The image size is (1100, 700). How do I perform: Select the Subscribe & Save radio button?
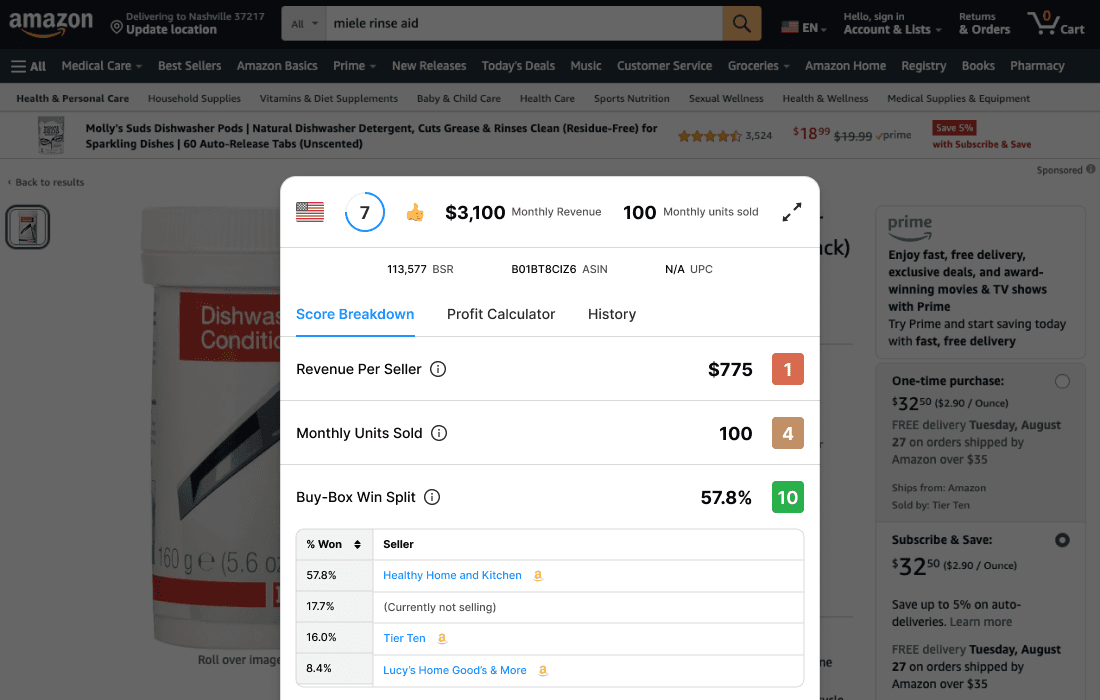[x=1062, y=540]
